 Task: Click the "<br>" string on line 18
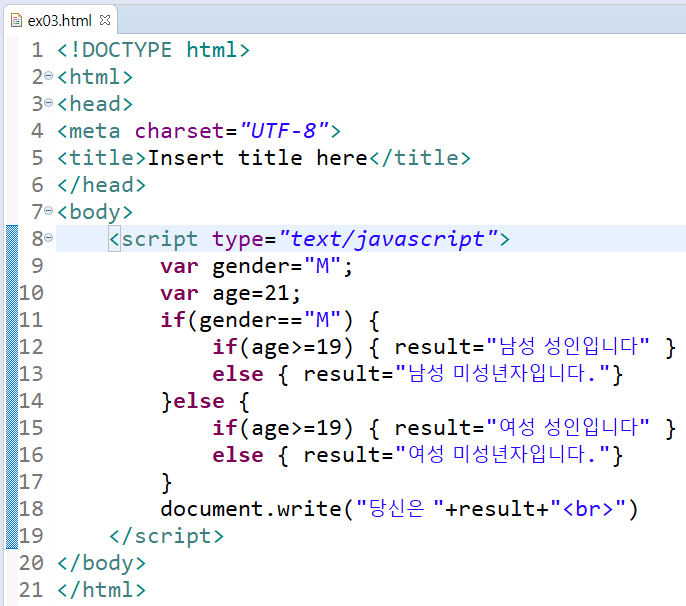click(x=588, y=509)
